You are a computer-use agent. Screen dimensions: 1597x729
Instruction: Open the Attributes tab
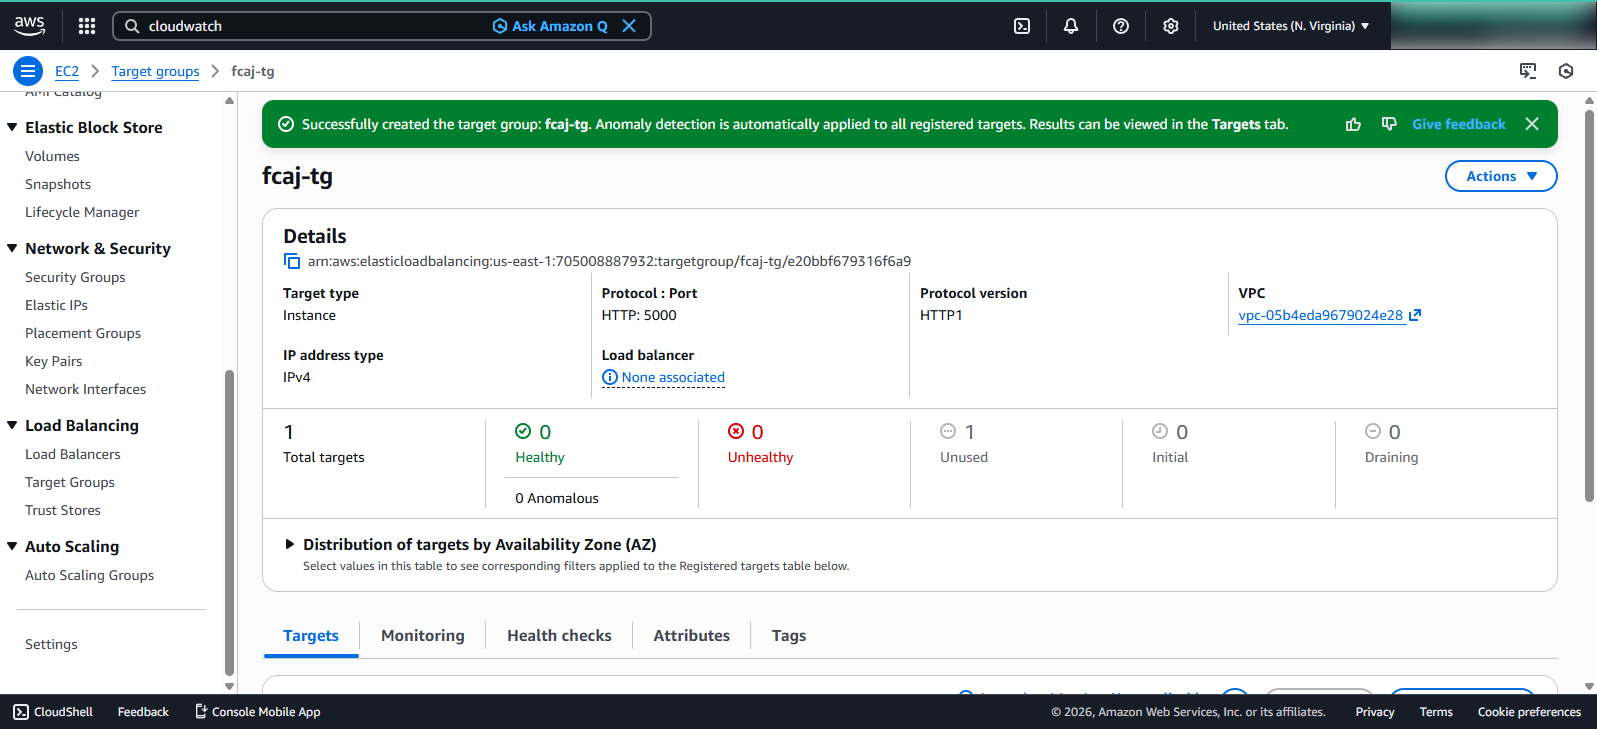pyautogui.click(x=692, y=636)
